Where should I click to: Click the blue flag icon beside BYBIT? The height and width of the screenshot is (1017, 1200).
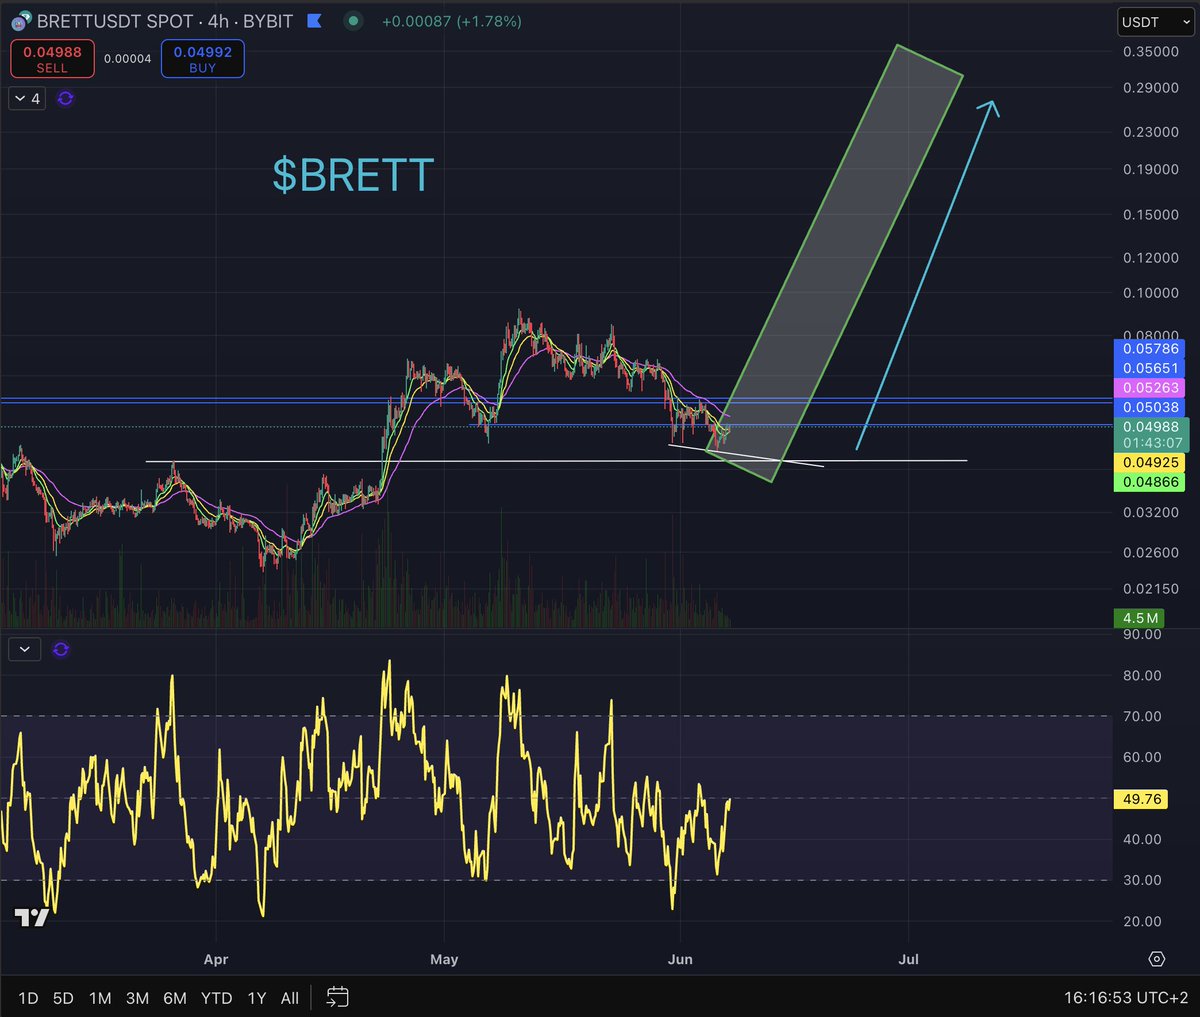314,21
